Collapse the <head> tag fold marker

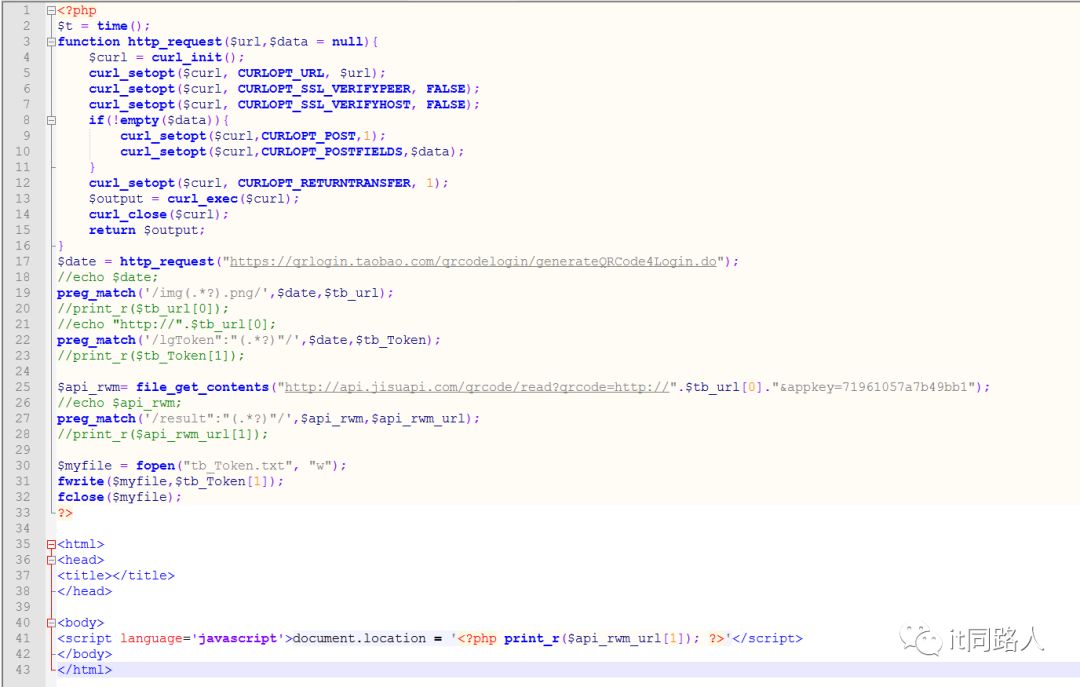click(51, 560)
